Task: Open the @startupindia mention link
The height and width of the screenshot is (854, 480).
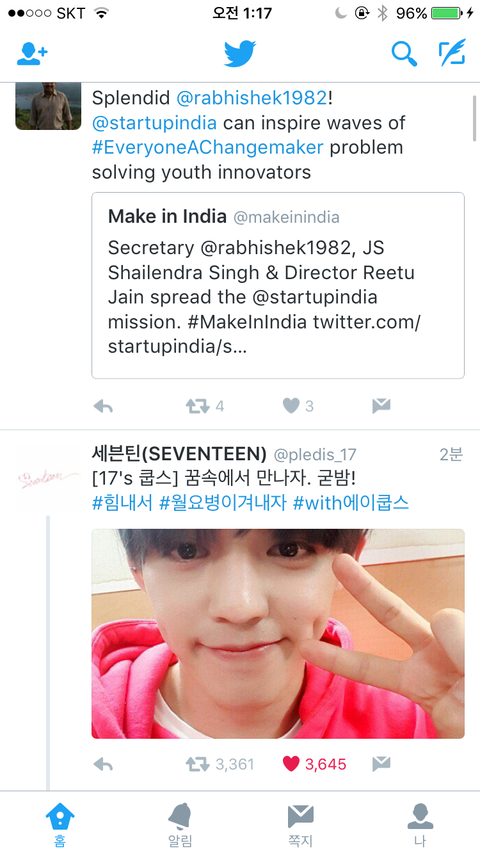Action: tap(154, 123)
